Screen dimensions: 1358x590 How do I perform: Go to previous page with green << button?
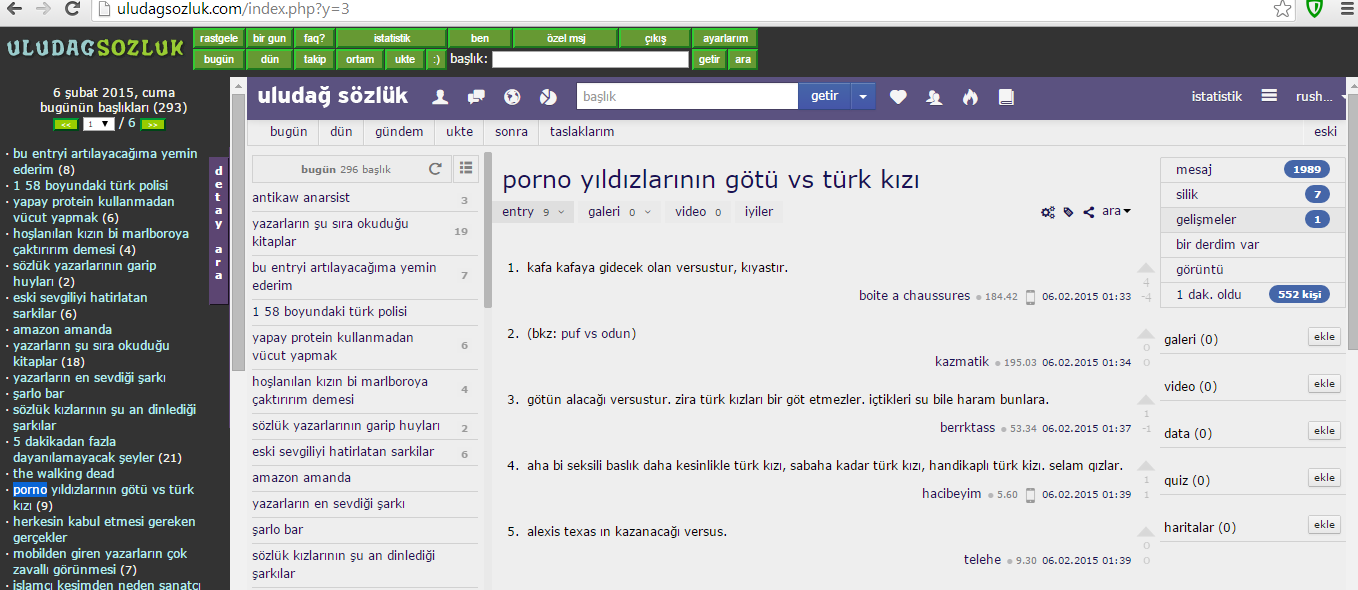pyautogui.click(x=65, y=124)
